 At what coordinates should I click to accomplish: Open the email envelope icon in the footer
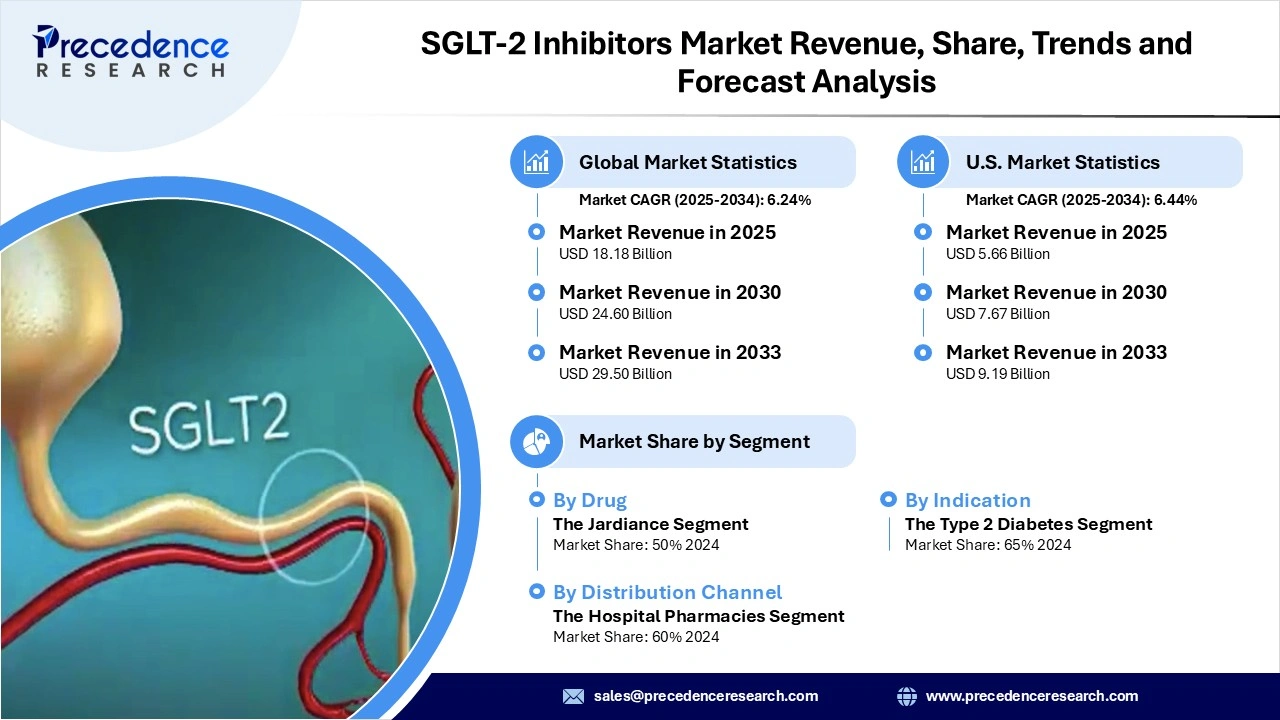coord(573,696)
